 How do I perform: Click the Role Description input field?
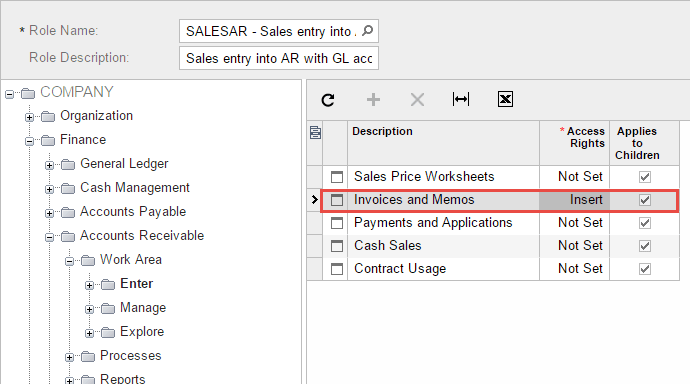click(279, 58)
